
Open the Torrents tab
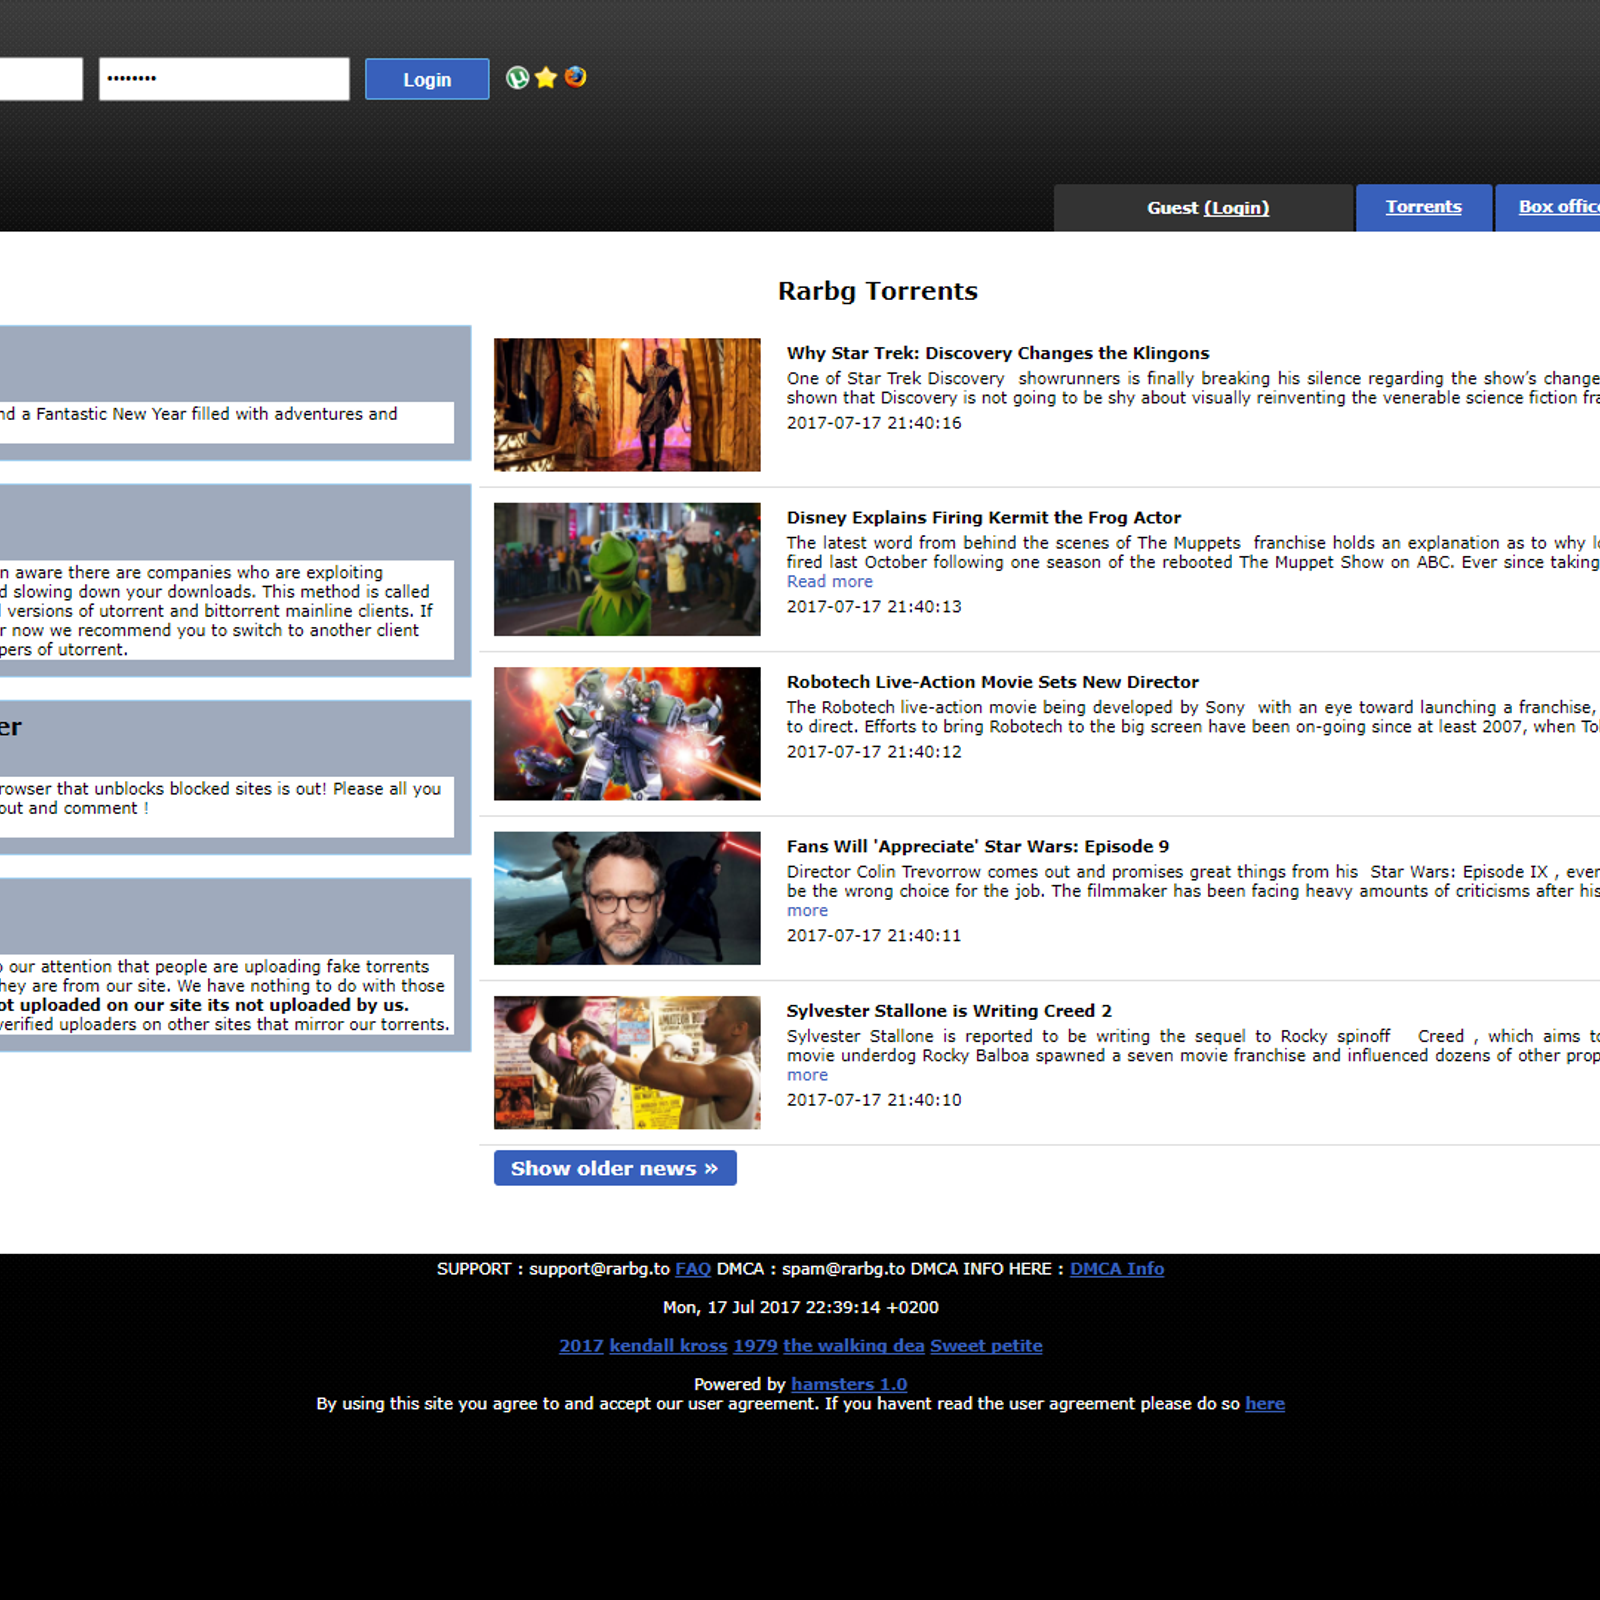1423,207
